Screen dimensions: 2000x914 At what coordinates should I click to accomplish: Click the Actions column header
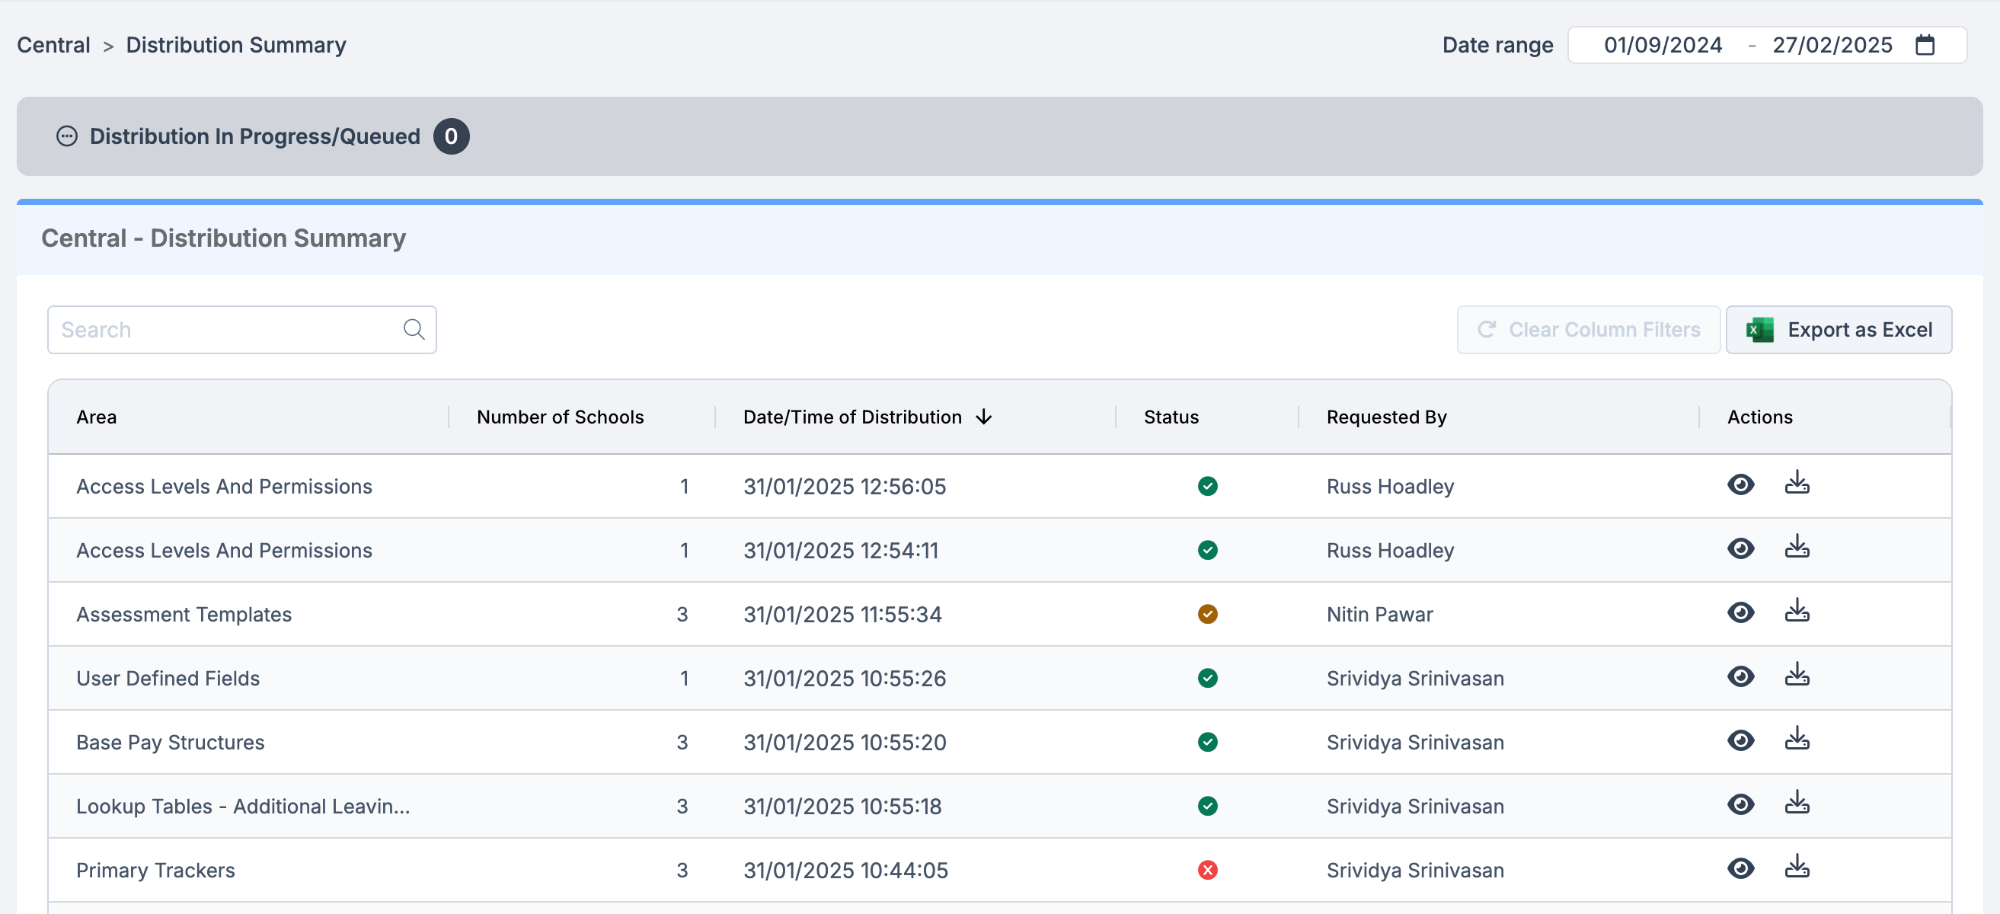(x=1760, y=417)
